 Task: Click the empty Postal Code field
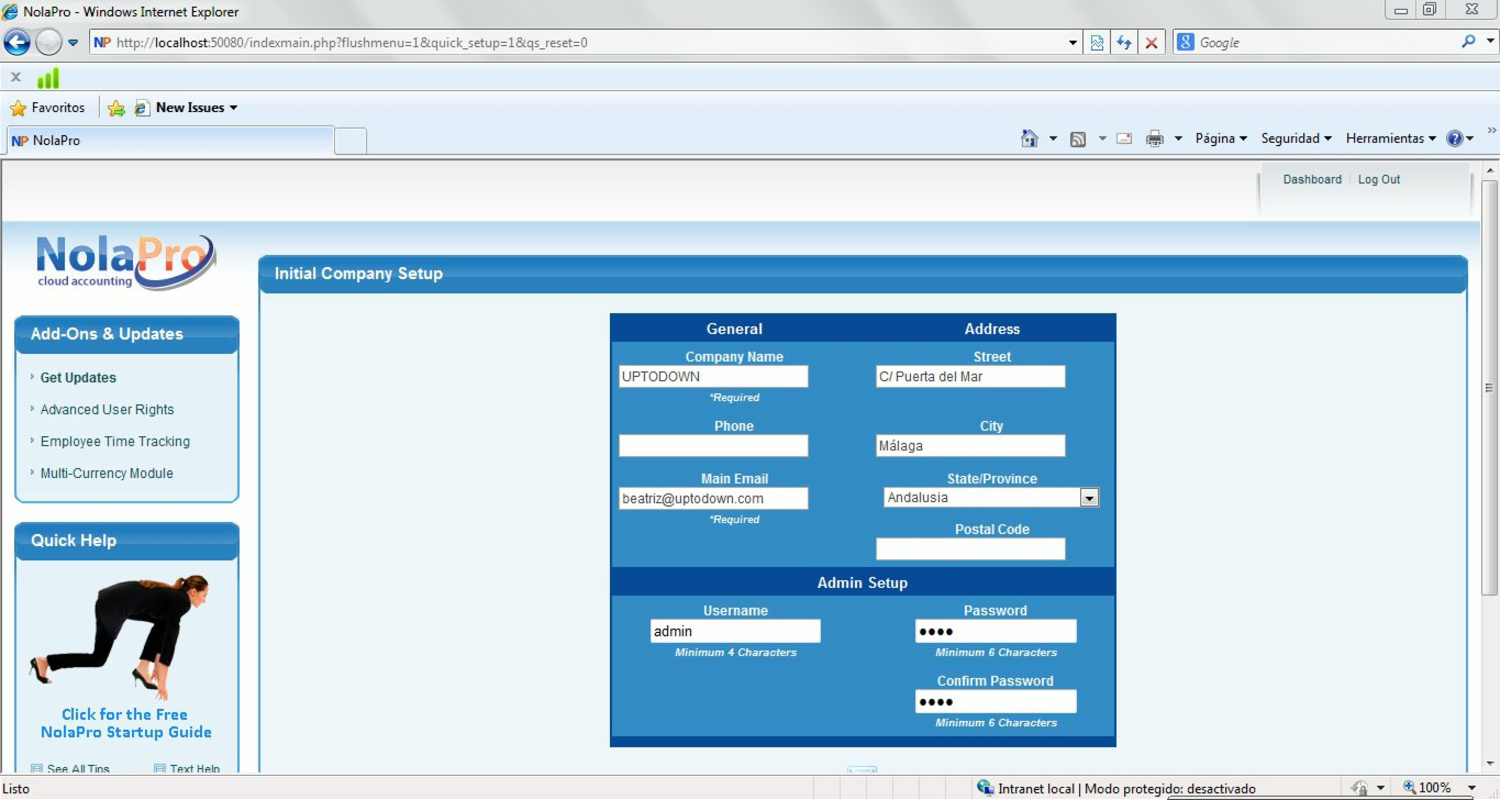pyautogui.click(x=970, y=549)
